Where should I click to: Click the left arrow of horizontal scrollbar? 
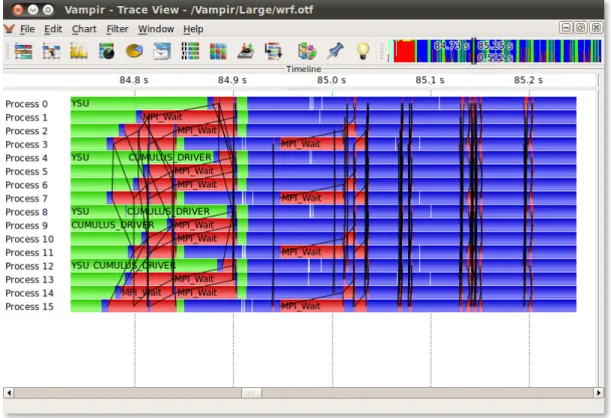[9, 392]
